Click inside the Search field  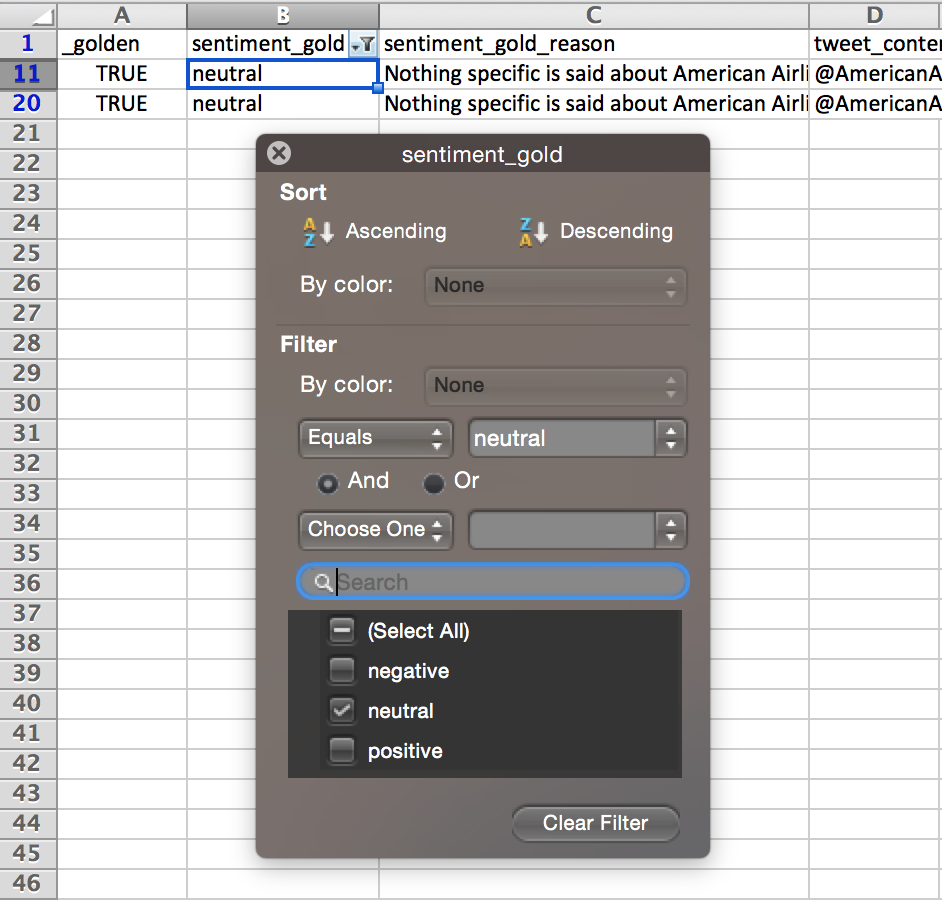(493, 582)
